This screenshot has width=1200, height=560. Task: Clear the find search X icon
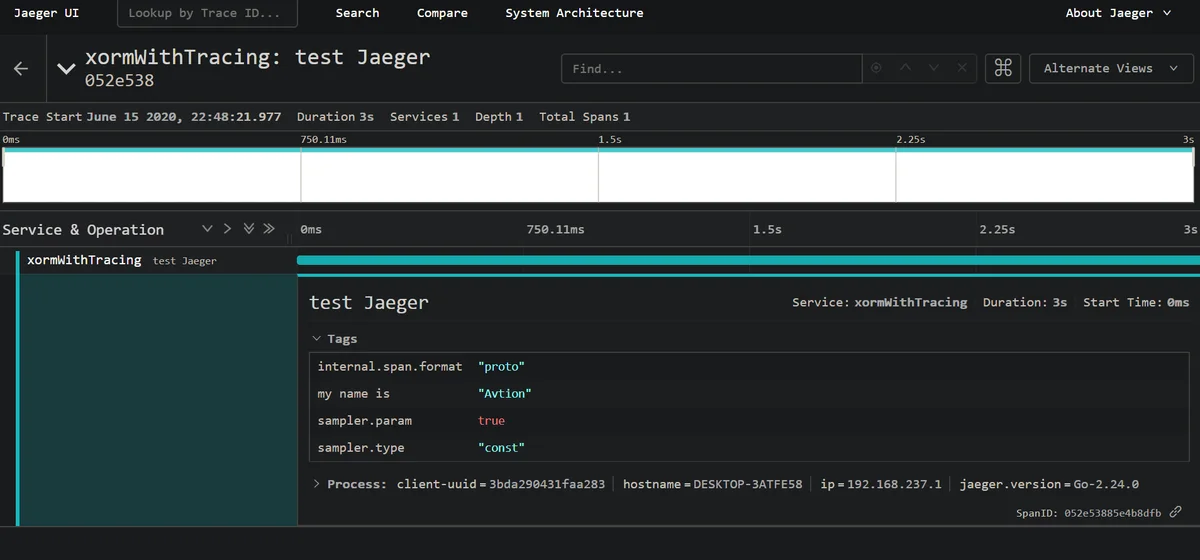[962, 68]
